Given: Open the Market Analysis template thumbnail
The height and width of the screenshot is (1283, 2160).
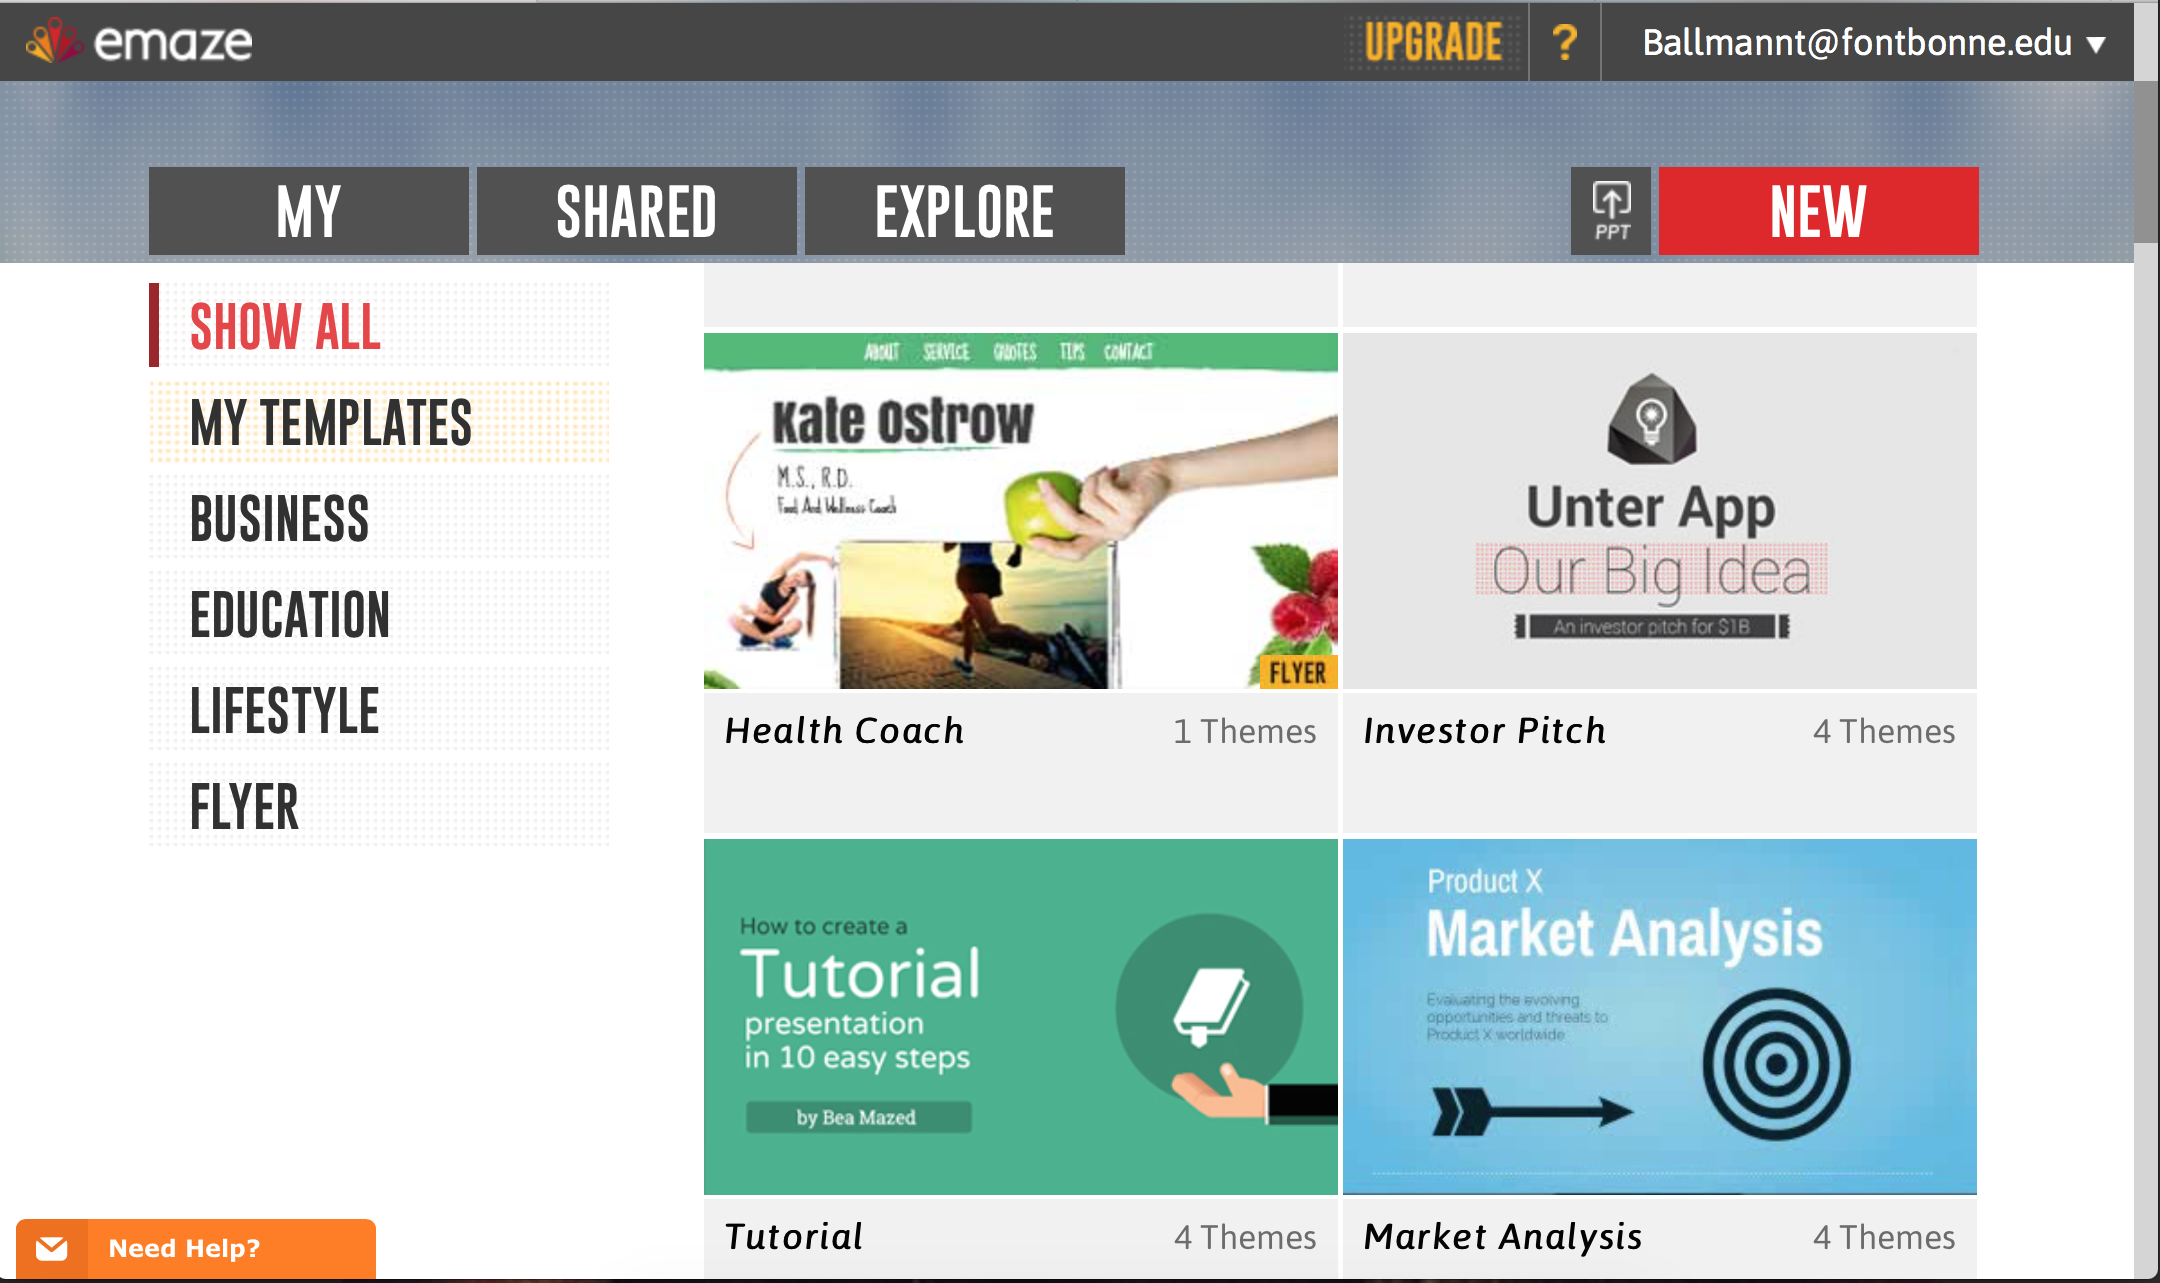Looking at the screenshot, I should [x=1660, y=1017].
